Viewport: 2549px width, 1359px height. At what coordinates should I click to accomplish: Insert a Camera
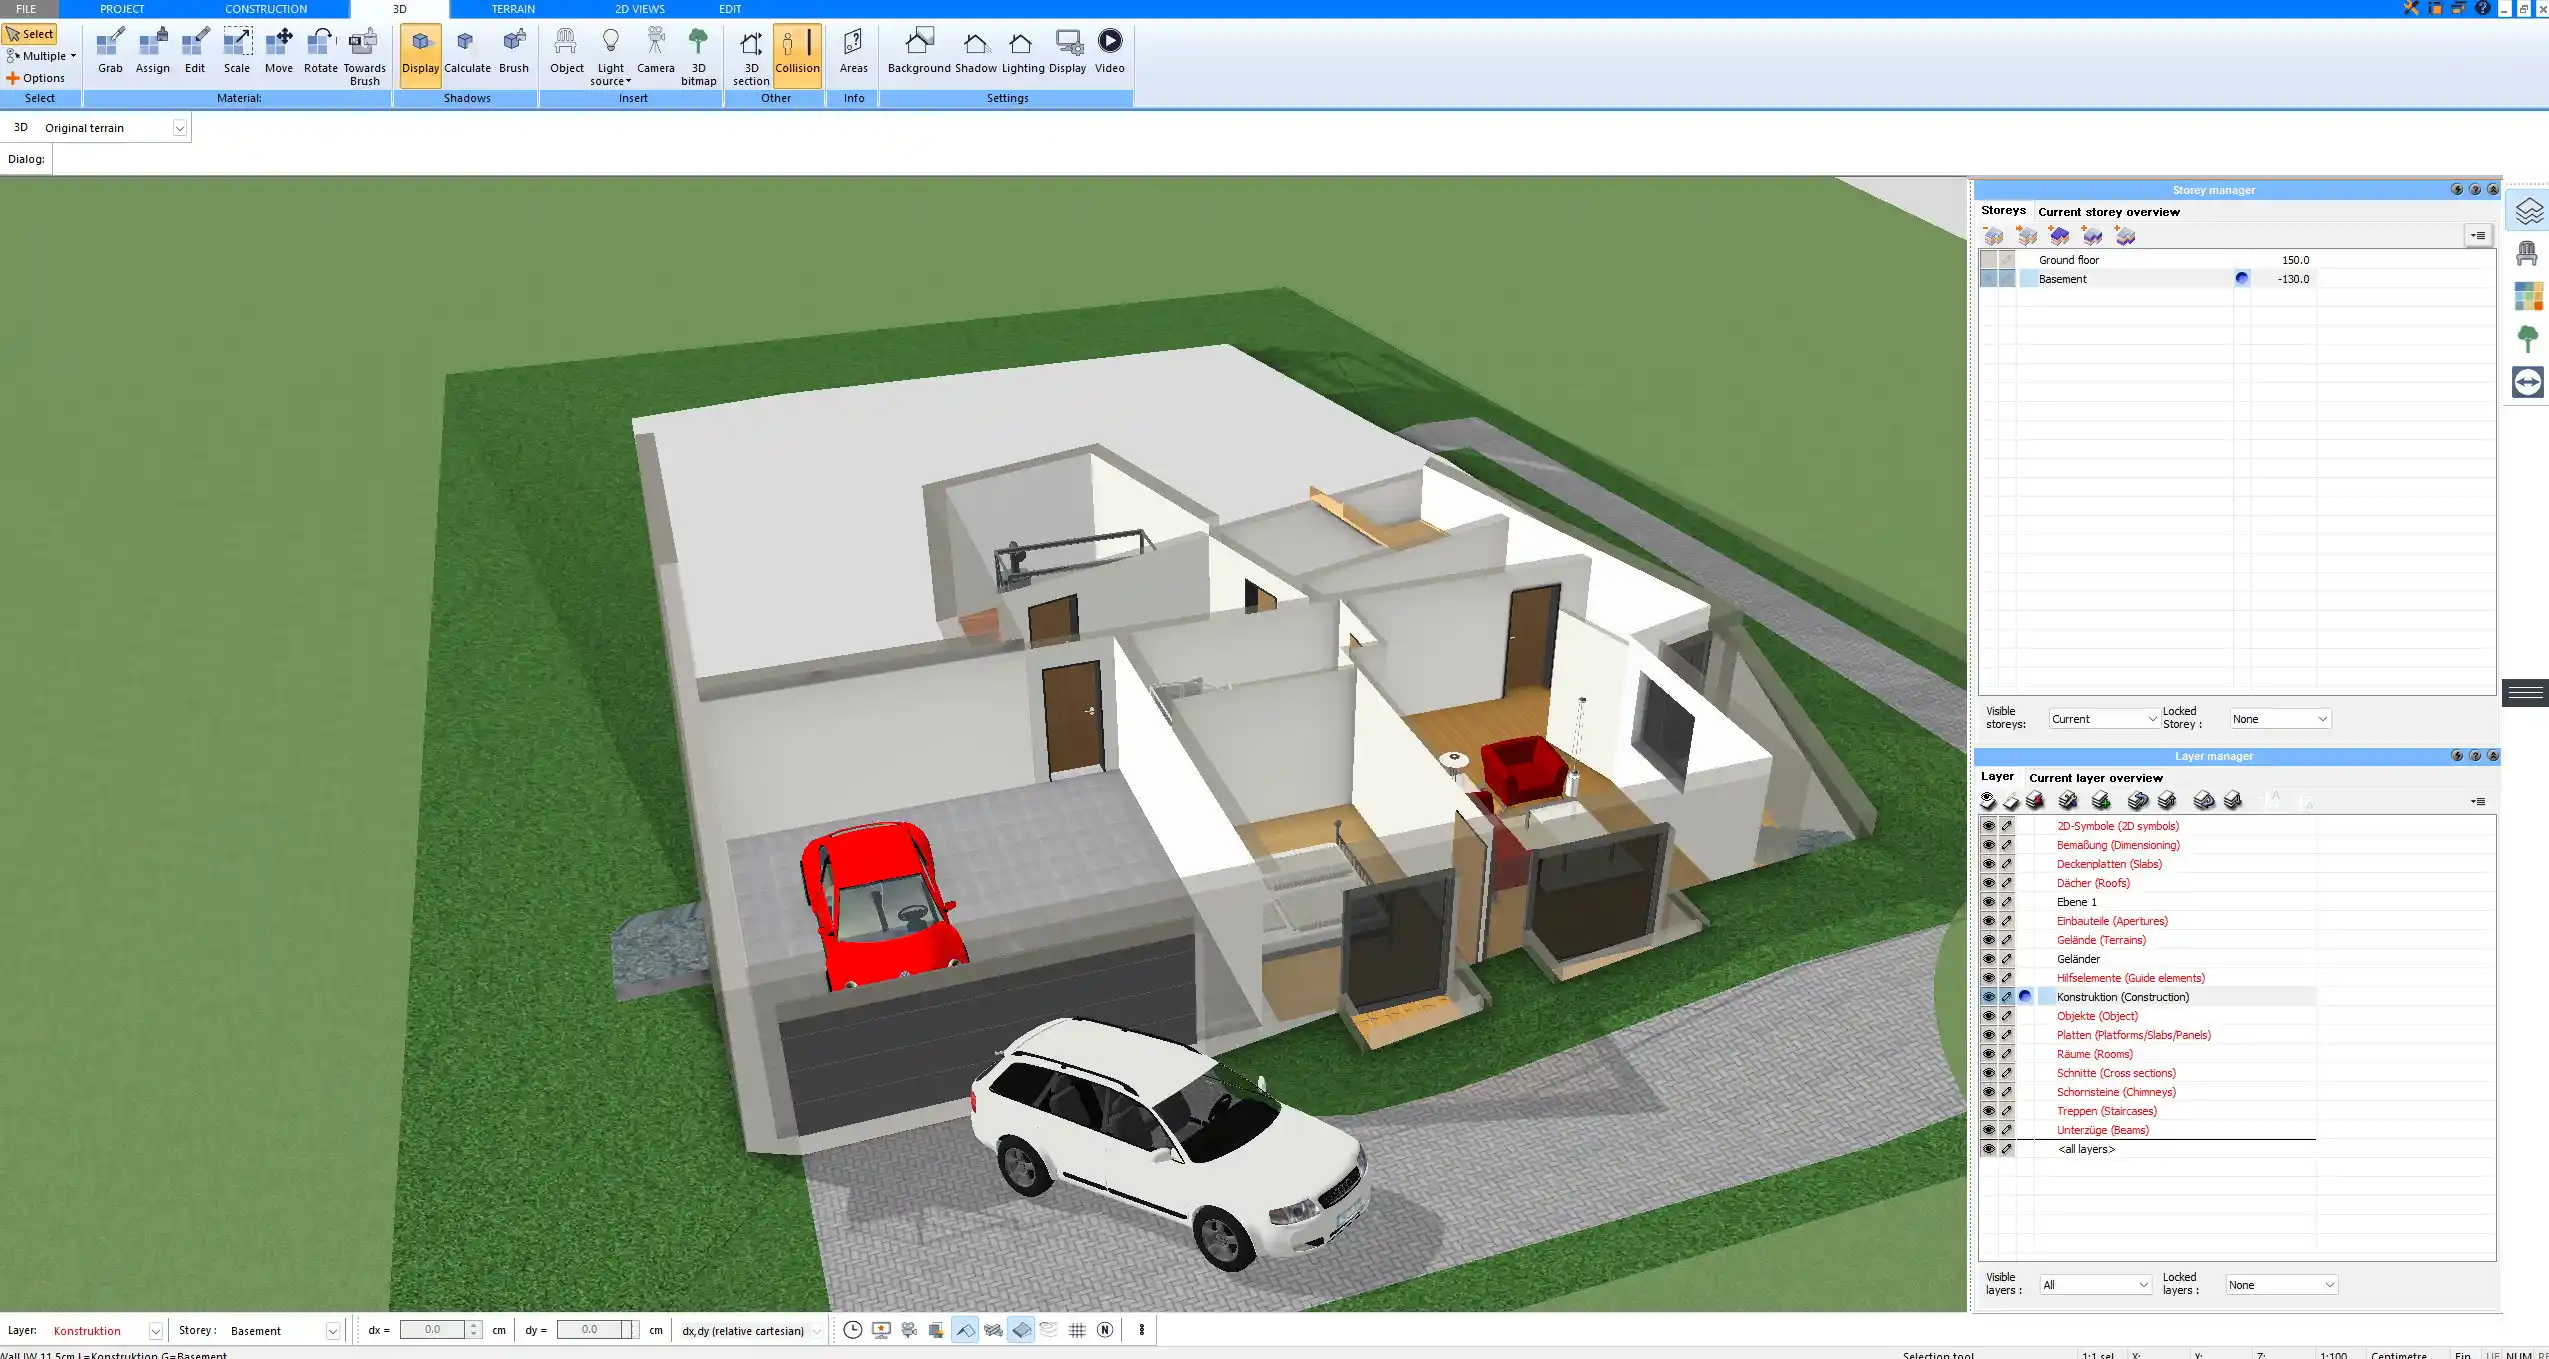pyautogui.click(x=656, y=52)
